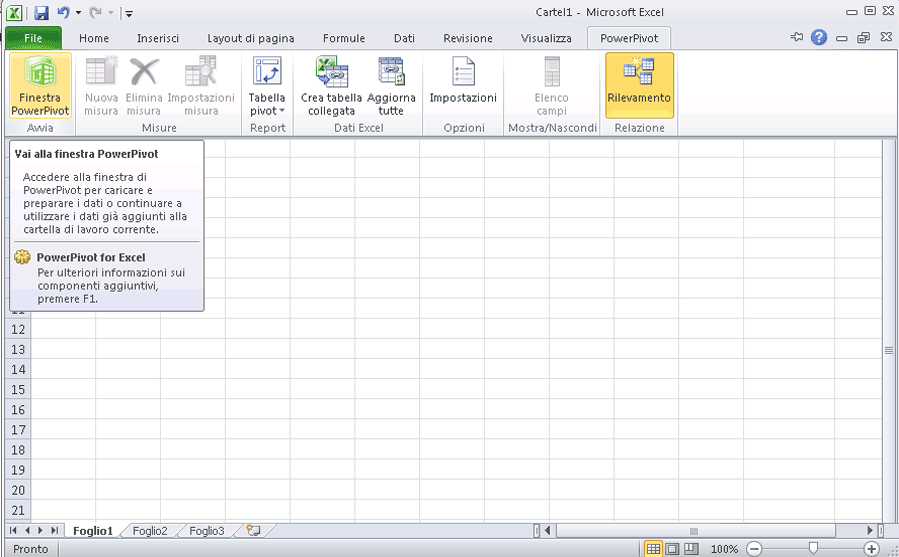Select the Foglio1 sheet tab

93,531
